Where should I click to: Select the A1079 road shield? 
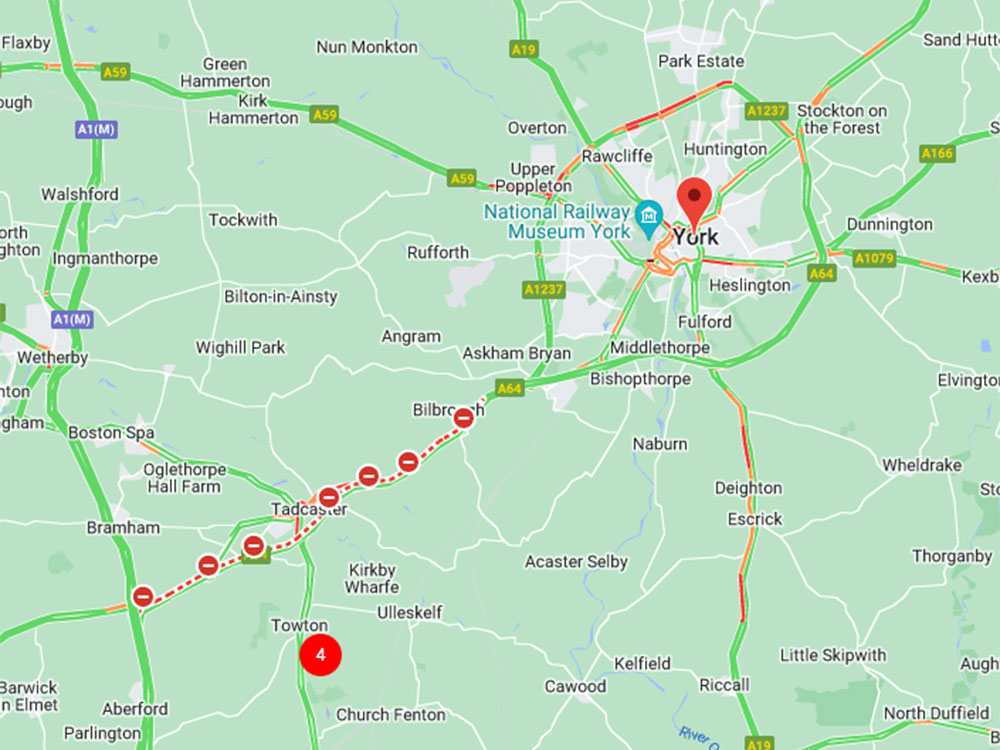point(874,258)
